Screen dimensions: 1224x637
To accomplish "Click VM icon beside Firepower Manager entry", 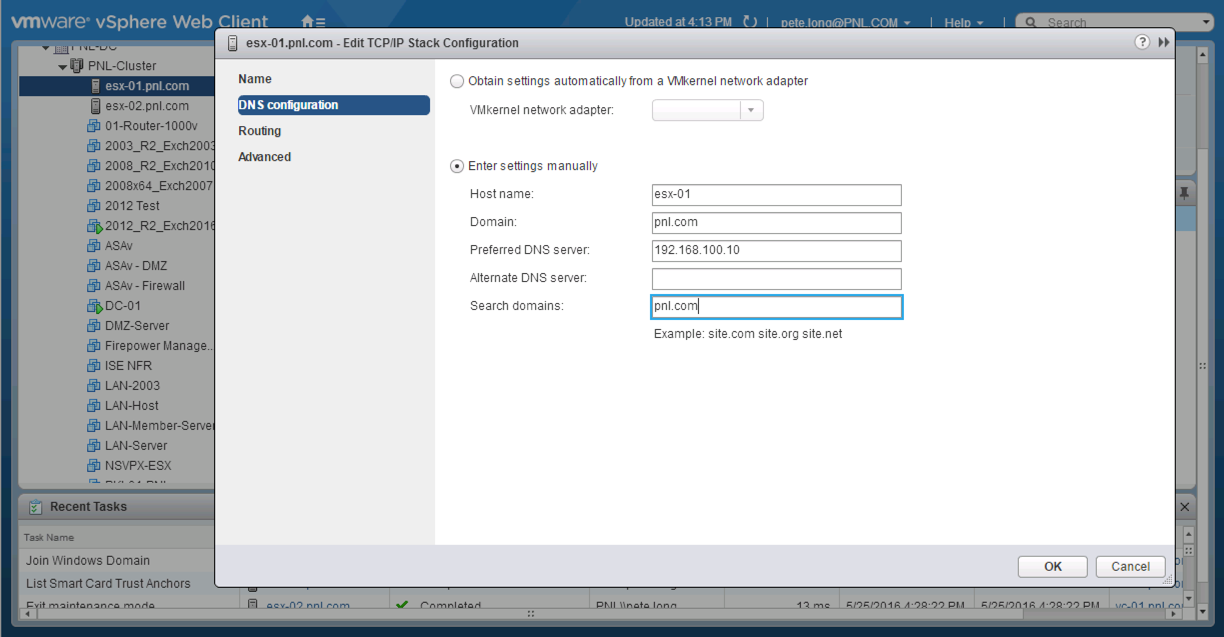I will [94, 346].
